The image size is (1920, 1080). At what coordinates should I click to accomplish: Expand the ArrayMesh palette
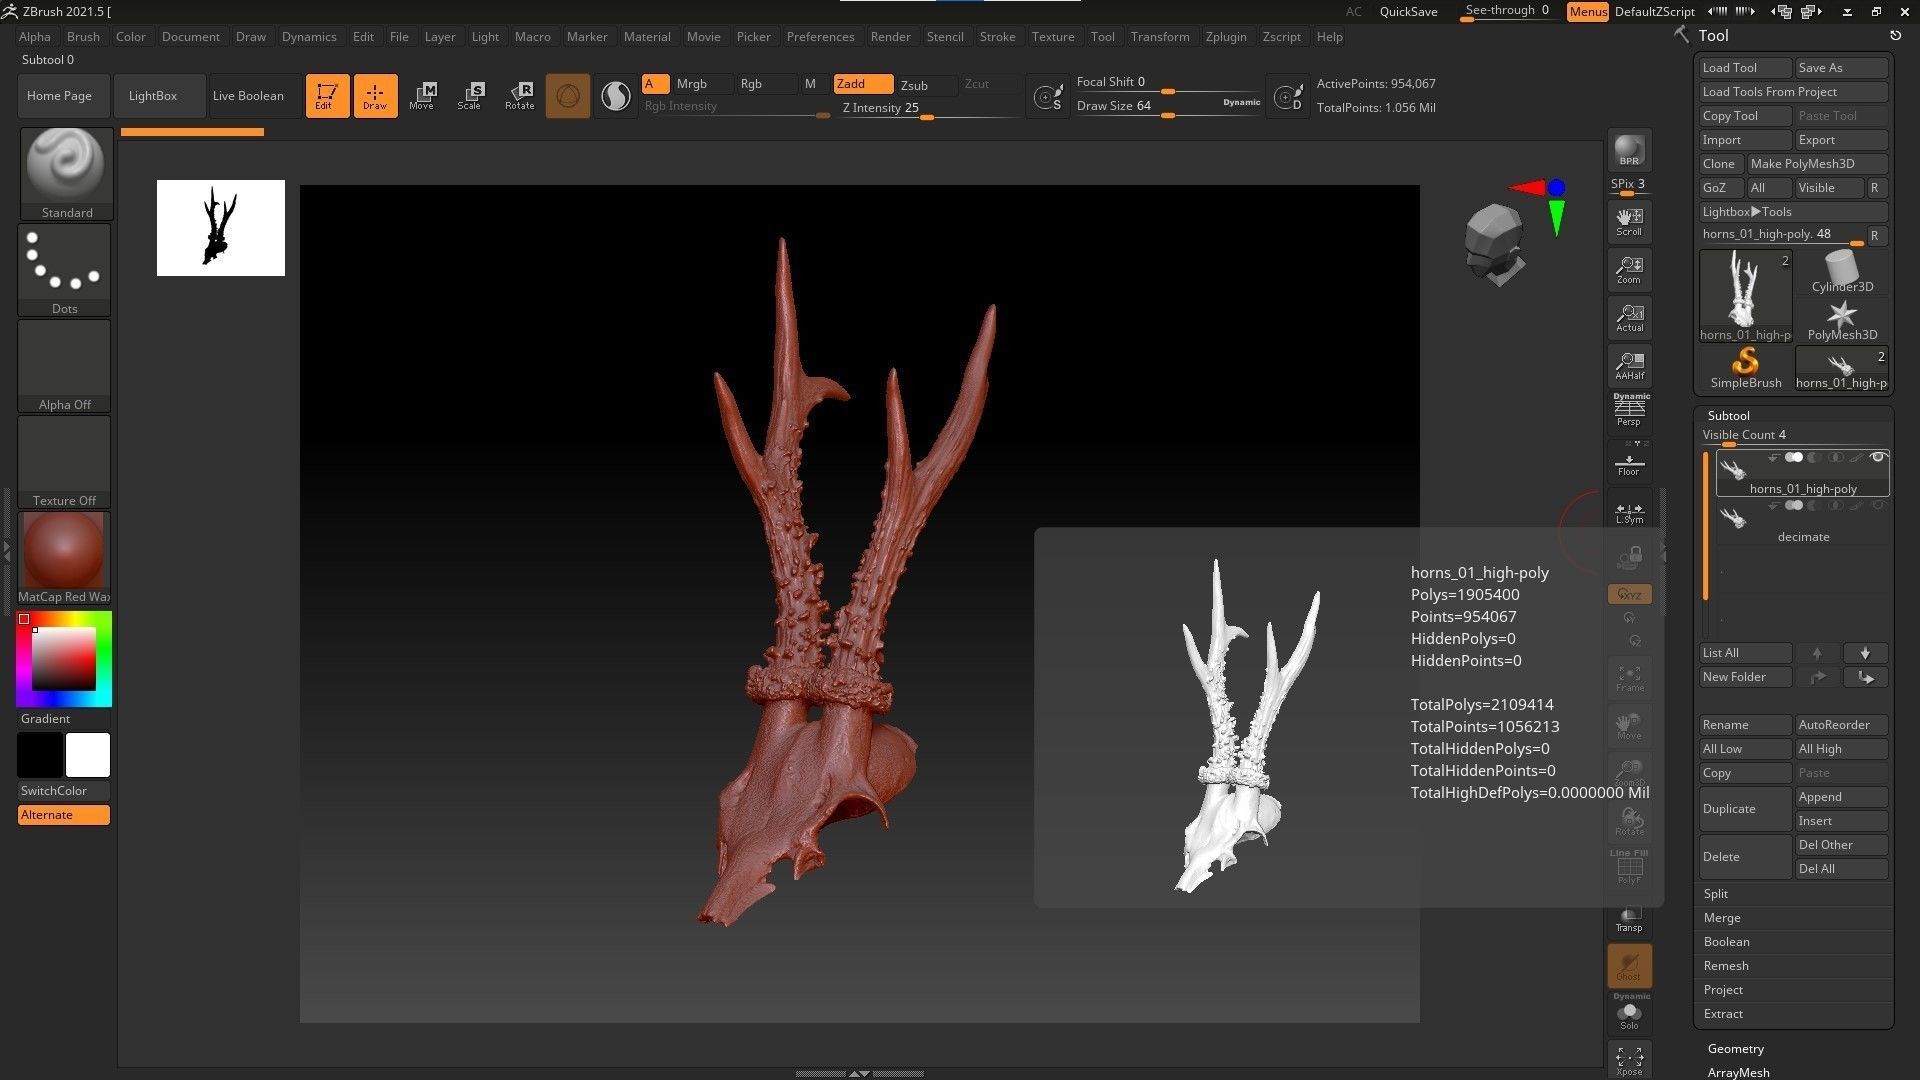tap(1738, 1072)
